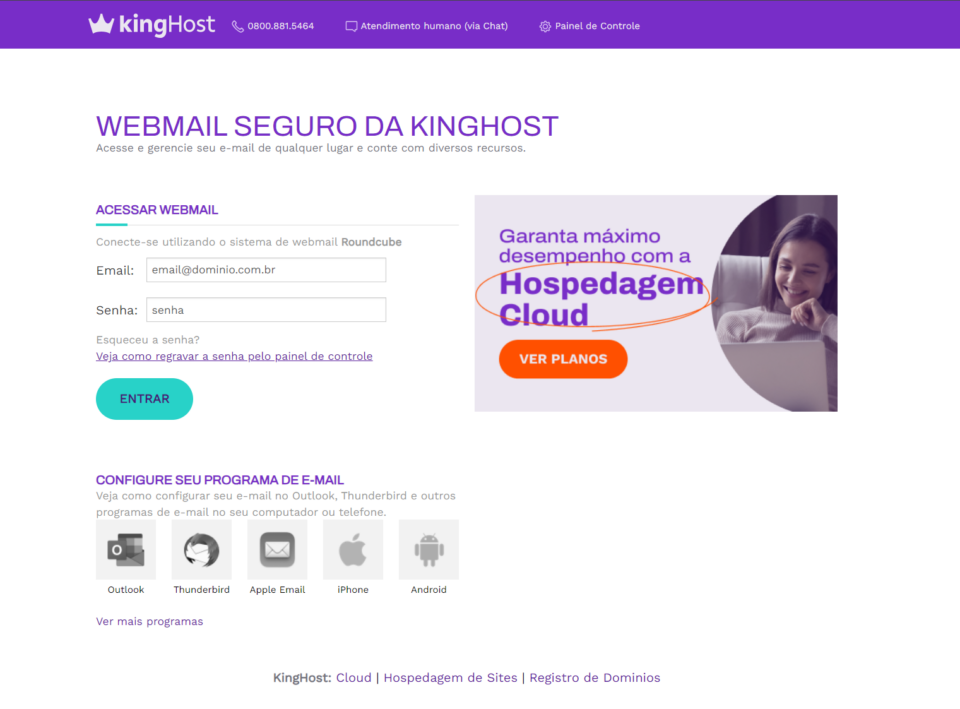Open Hospedagem de Sites footer link
This screenshot has height=709, width=960.
451,678
